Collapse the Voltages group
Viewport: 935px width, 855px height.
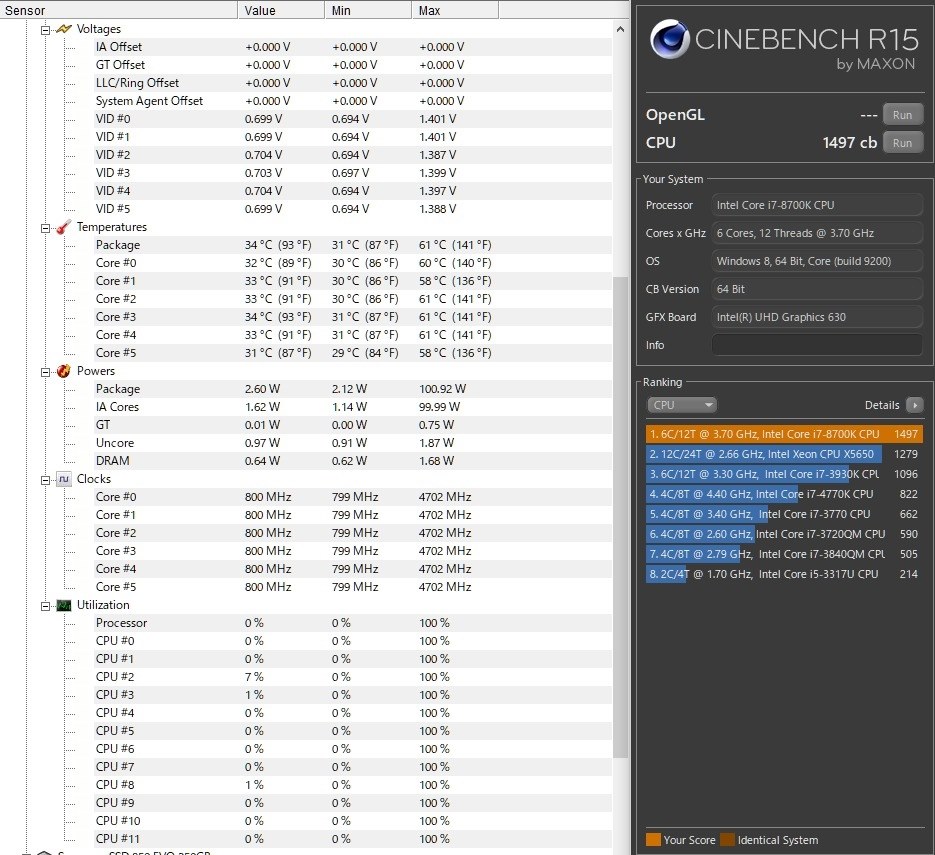tap(45, 28)
